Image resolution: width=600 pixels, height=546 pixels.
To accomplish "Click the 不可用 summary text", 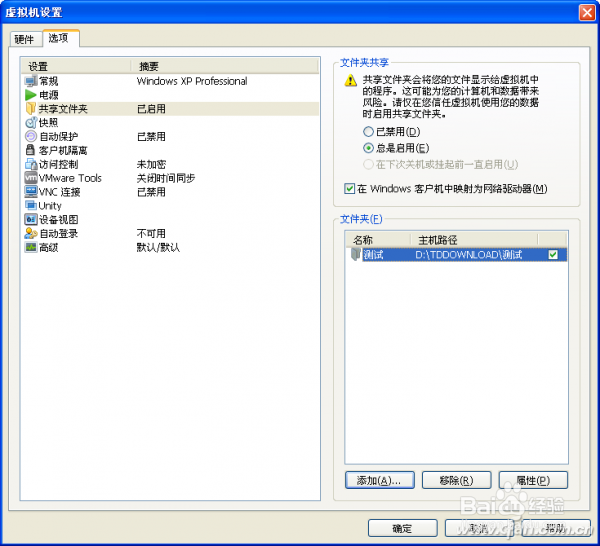I will (151, 233).
